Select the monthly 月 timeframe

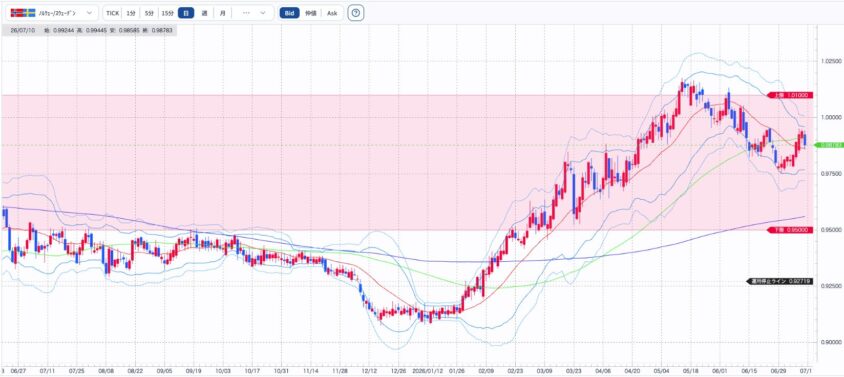click(x=222, y=13)
